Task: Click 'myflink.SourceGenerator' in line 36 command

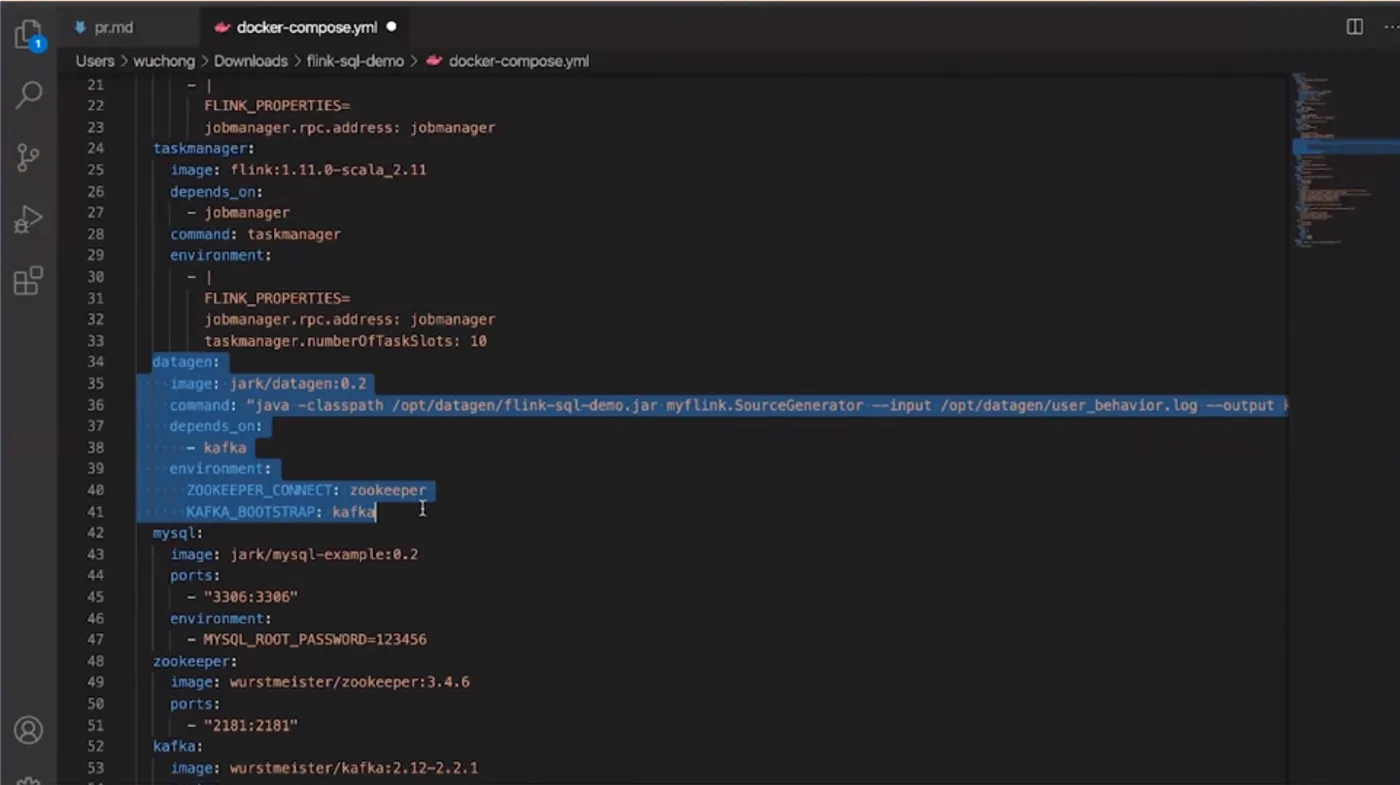Action: pyautogui.click(x=765, y=405)
